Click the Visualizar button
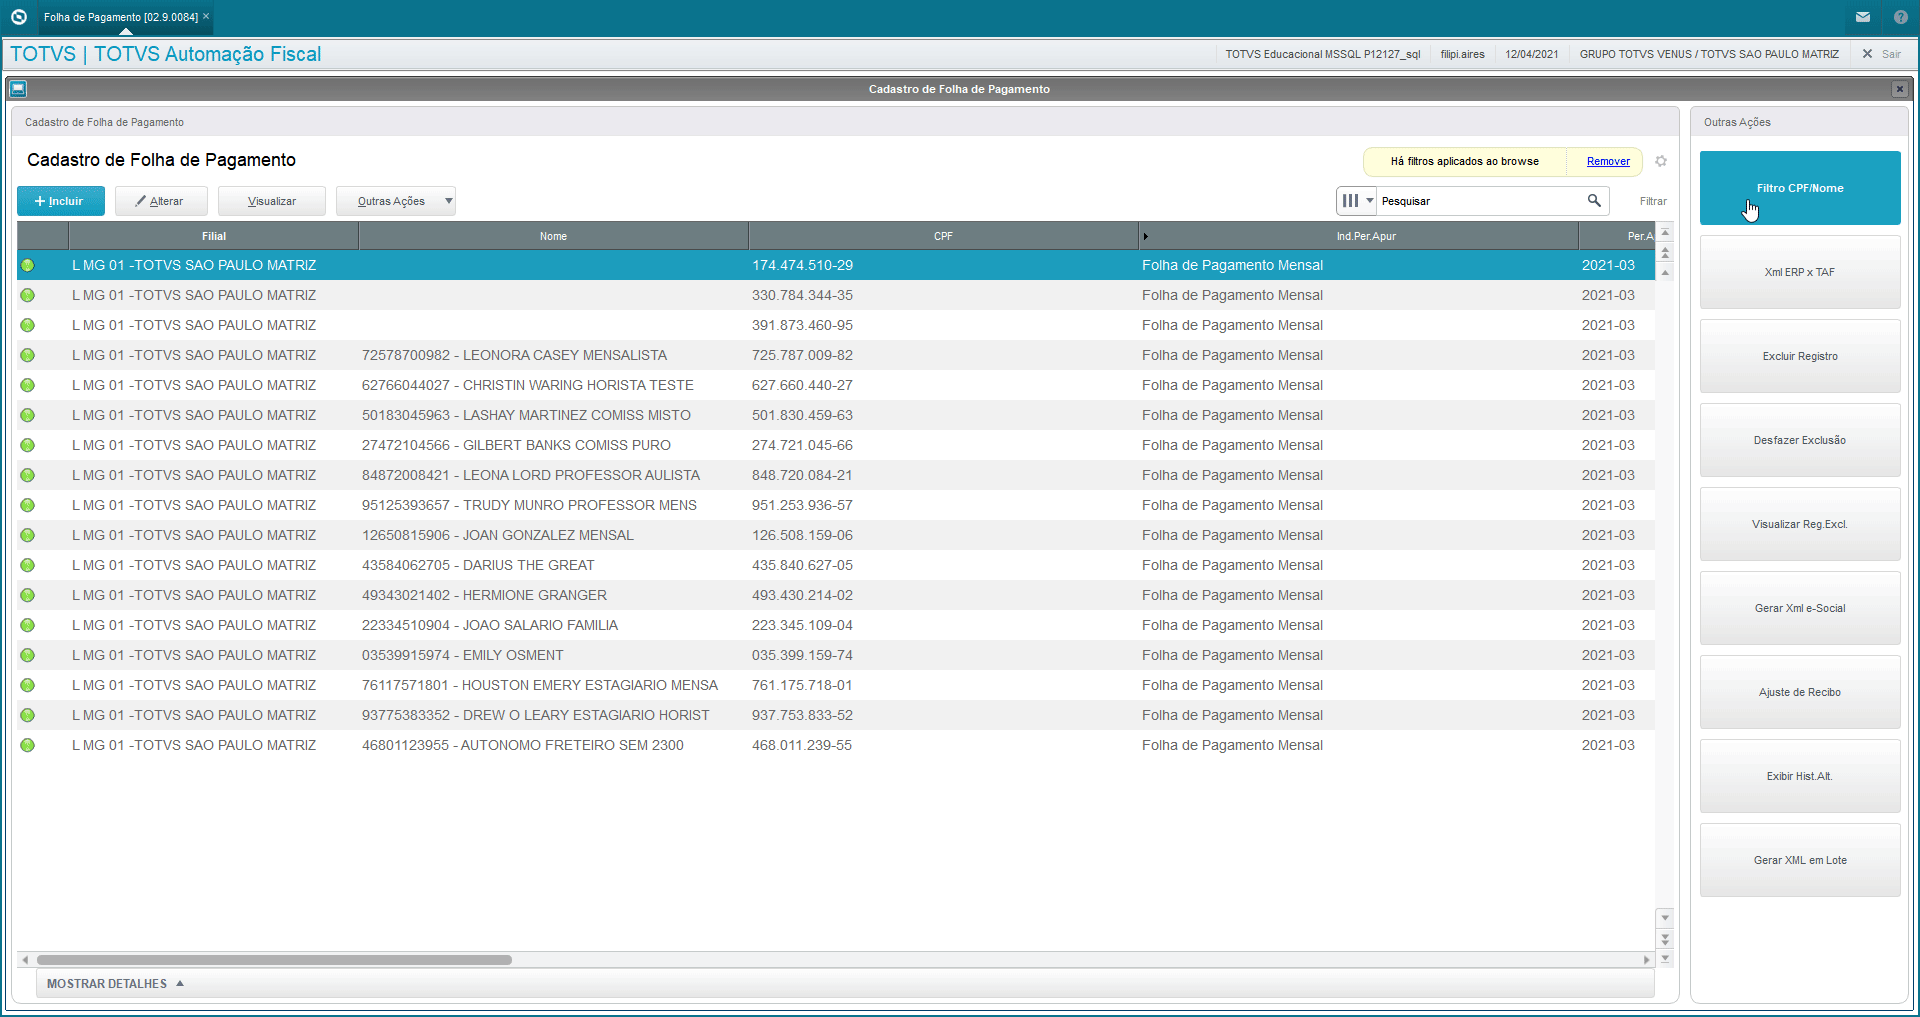 coord(272,201)
